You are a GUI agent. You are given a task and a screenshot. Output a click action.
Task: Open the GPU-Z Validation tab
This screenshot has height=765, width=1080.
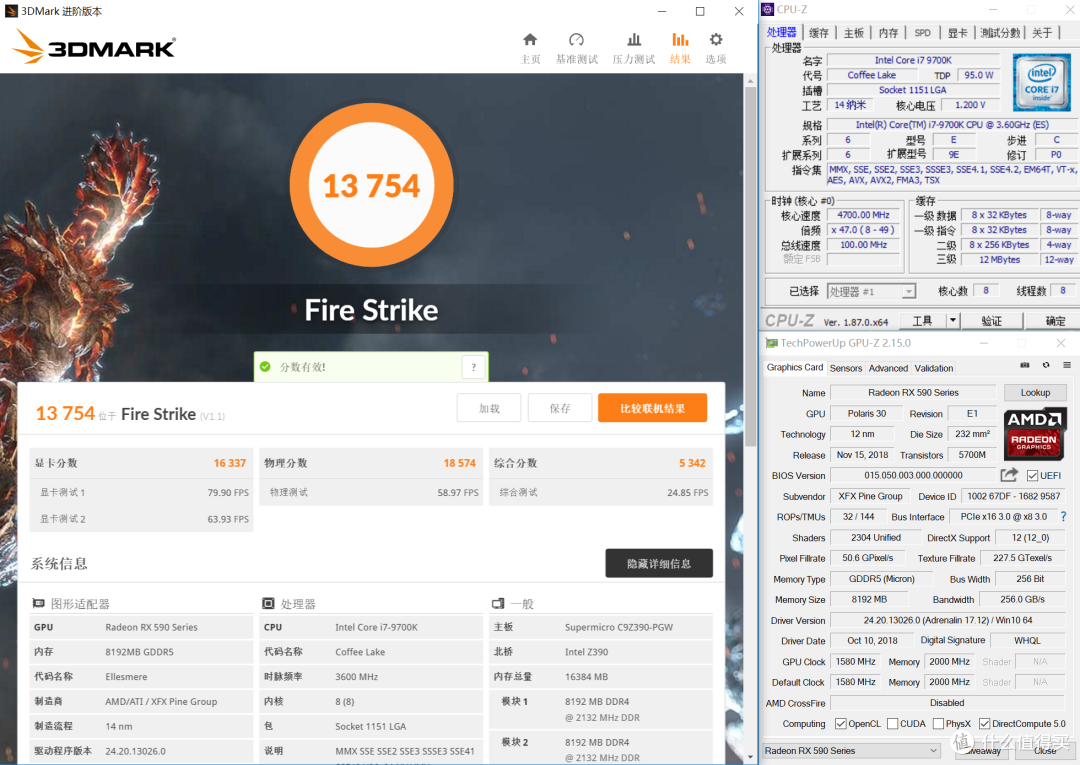(x=934, y=368)
